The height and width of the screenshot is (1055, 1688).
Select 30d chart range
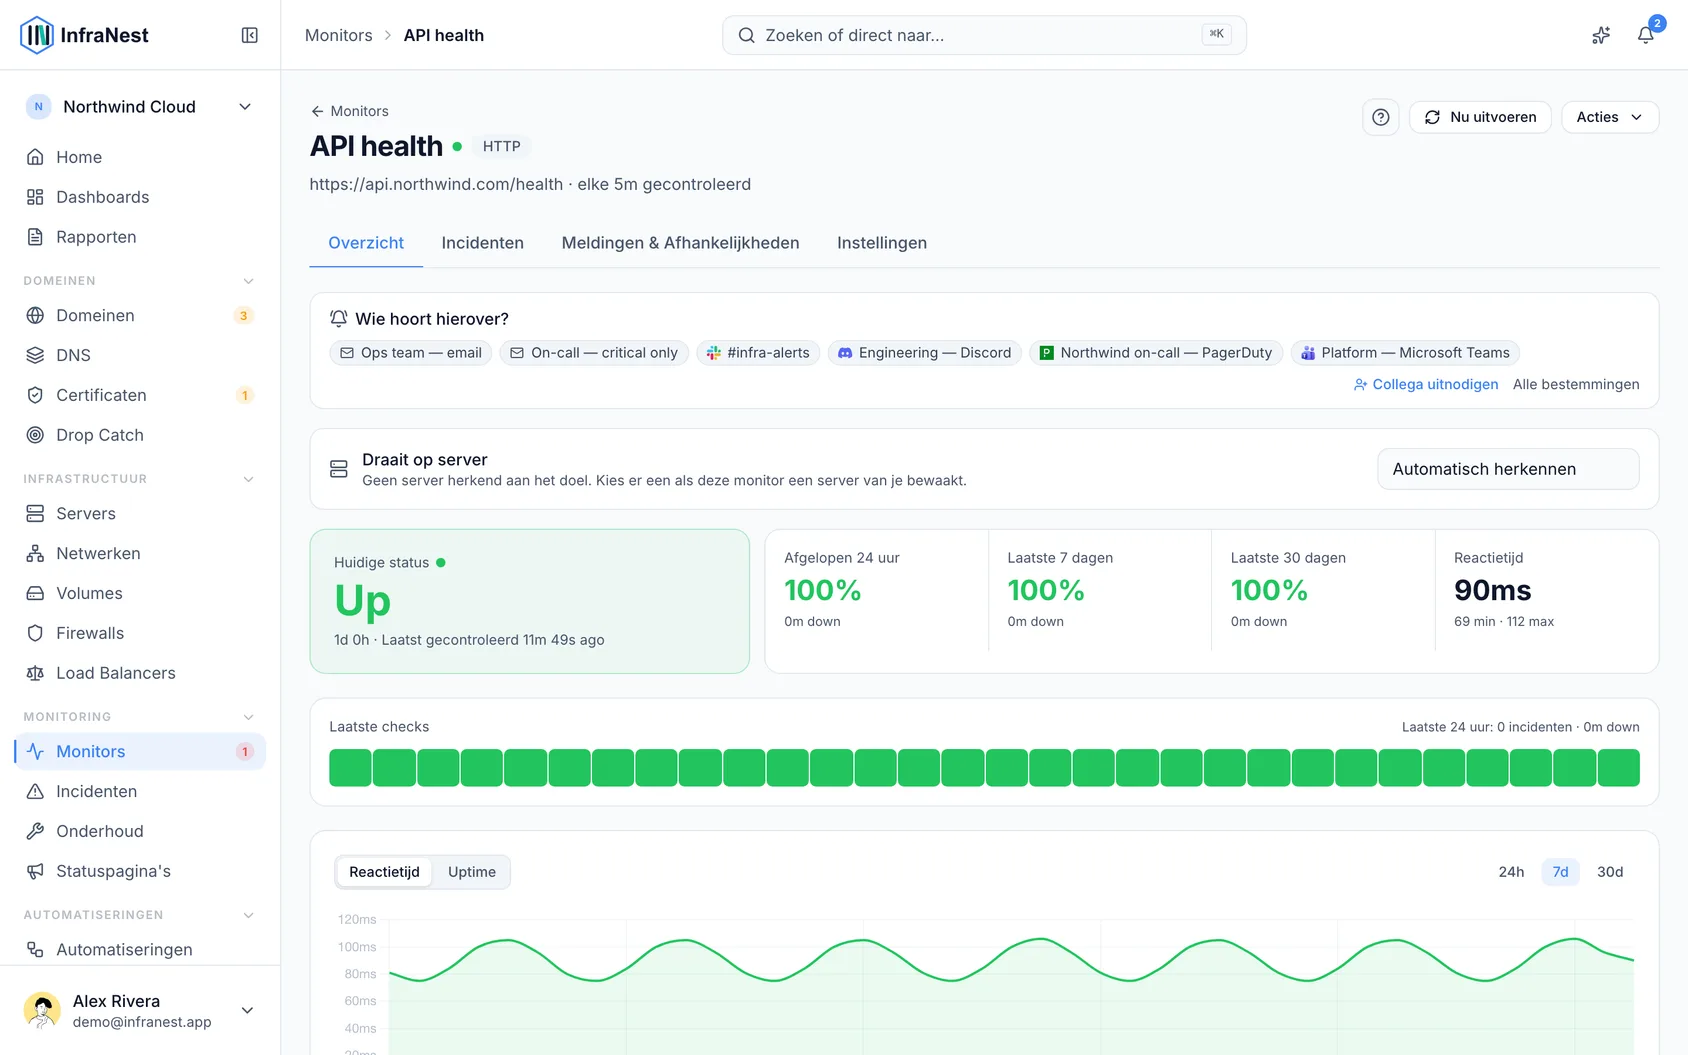point(1610,872)
